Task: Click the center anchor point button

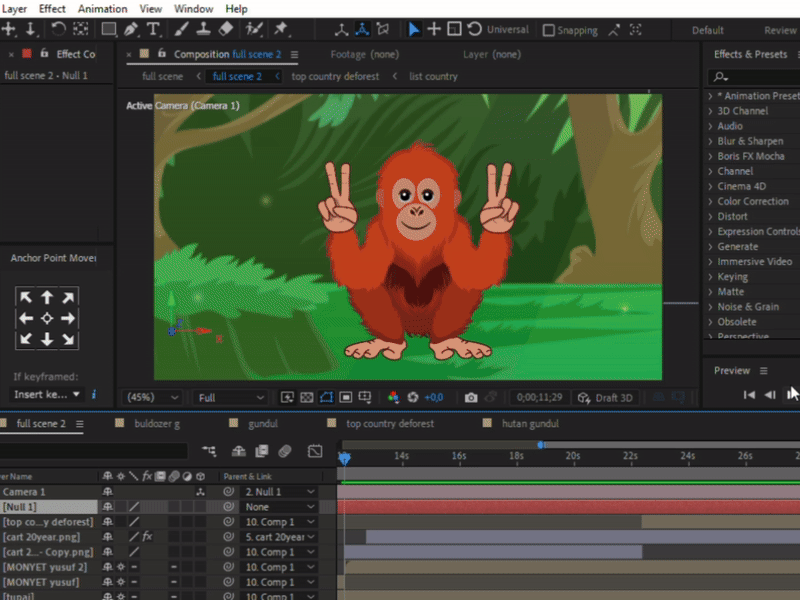Action: click(x=47, y=318)
